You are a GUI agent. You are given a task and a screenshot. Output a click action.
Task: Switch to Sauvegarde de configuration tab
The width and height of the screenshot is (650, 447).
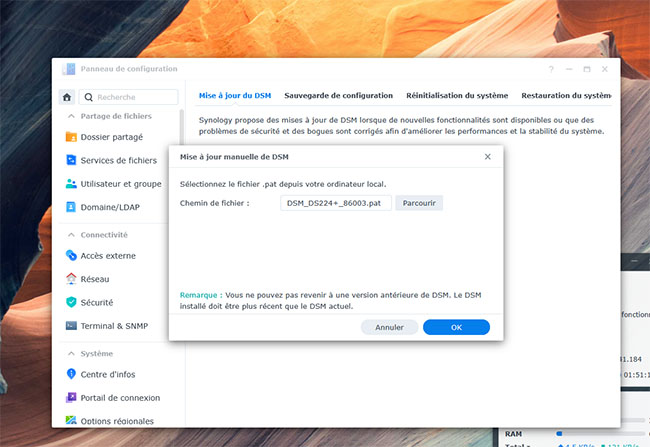coord(338,95)
